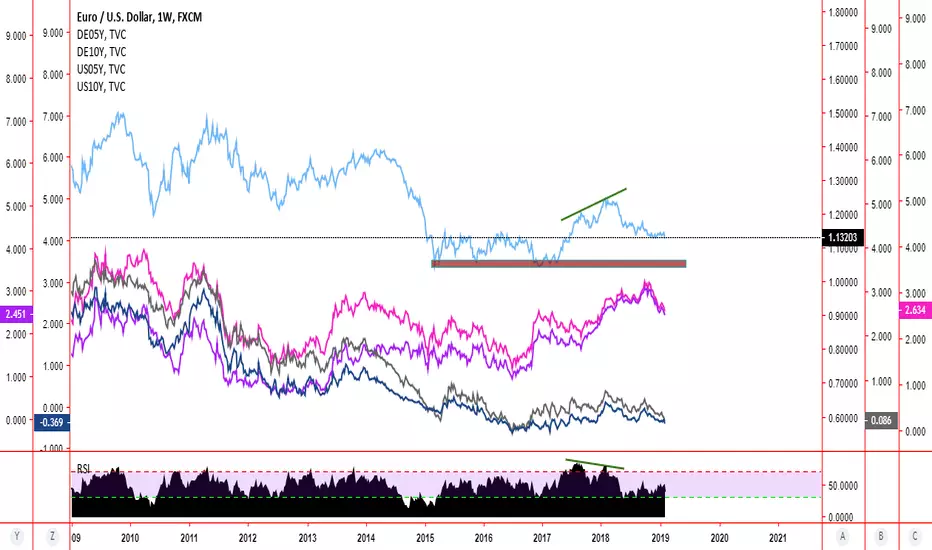
Task: Click the 1.50000 value on price scale
Action: point(843,114)
